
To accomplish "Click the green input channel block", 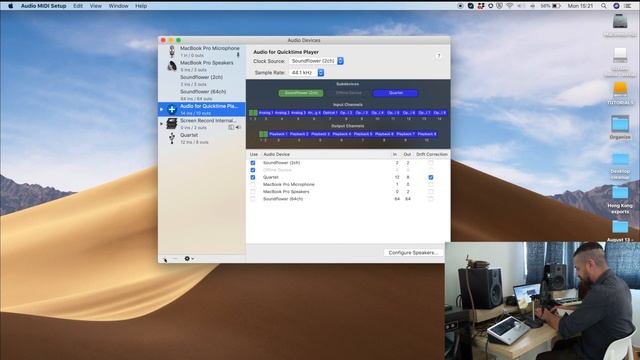I will point(253,113).
